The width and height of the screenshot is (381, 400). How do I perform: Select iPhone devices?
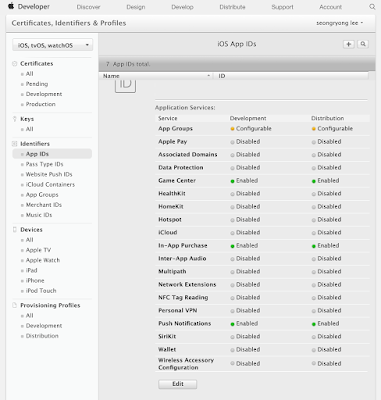pos(35,280)
